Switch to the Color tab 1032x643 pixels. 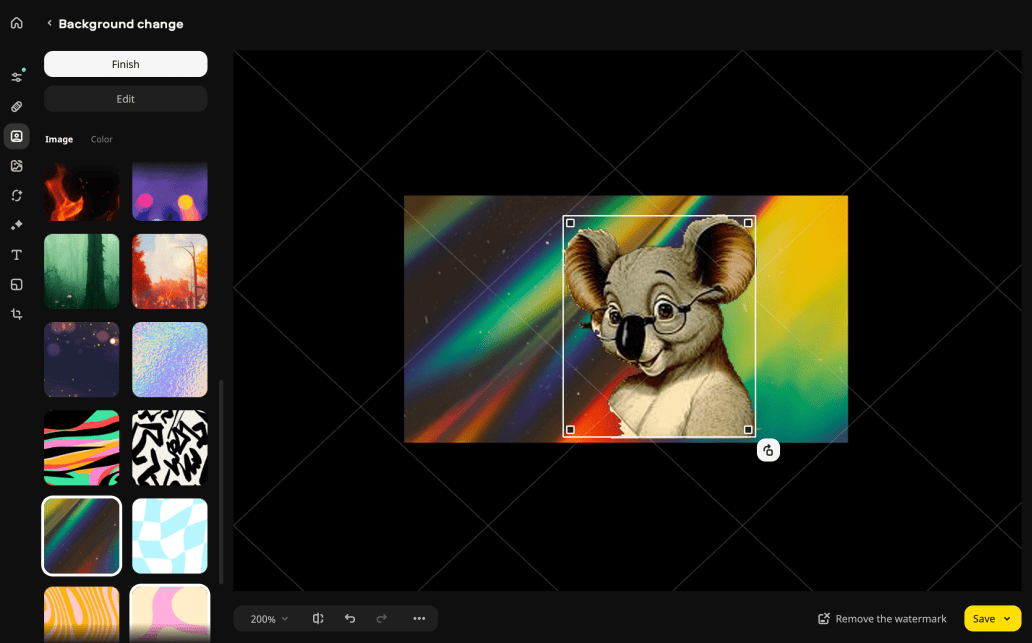102,140
